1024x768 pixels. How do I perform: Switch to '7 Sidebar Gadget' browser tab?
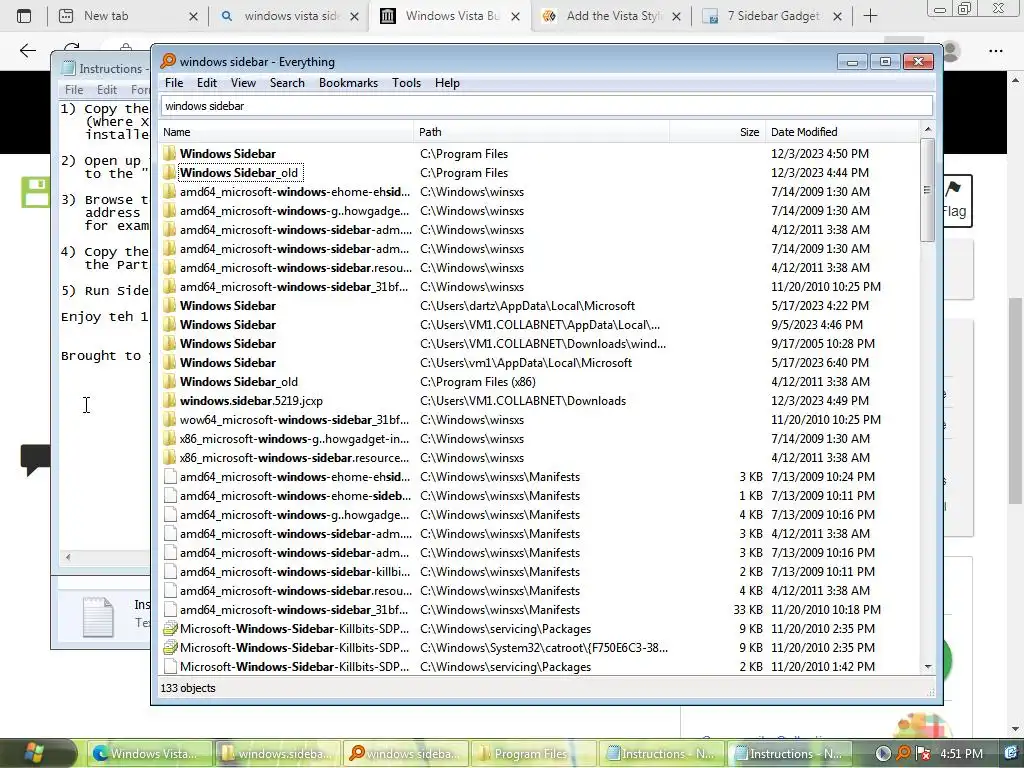click(x=772, y=16)
